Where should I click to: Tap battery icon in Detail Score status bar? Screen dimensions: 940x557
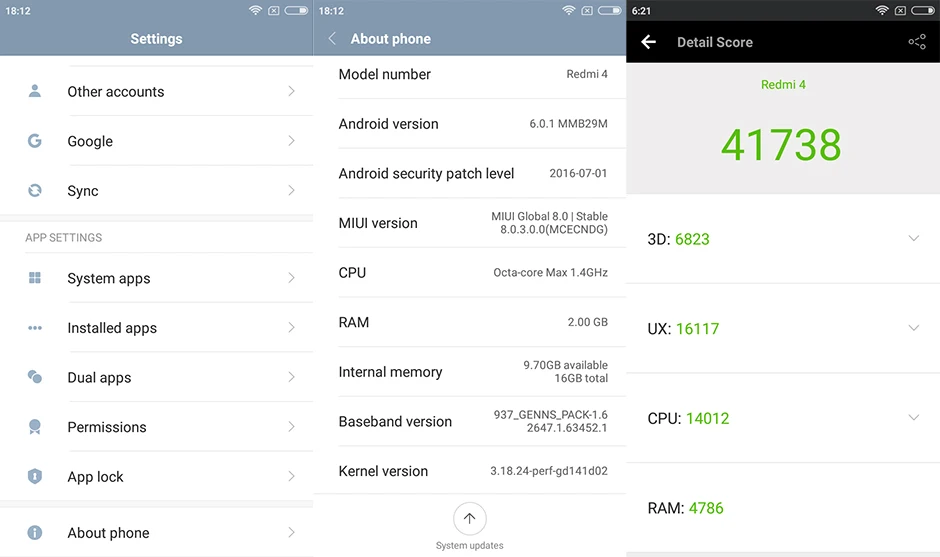923,10
